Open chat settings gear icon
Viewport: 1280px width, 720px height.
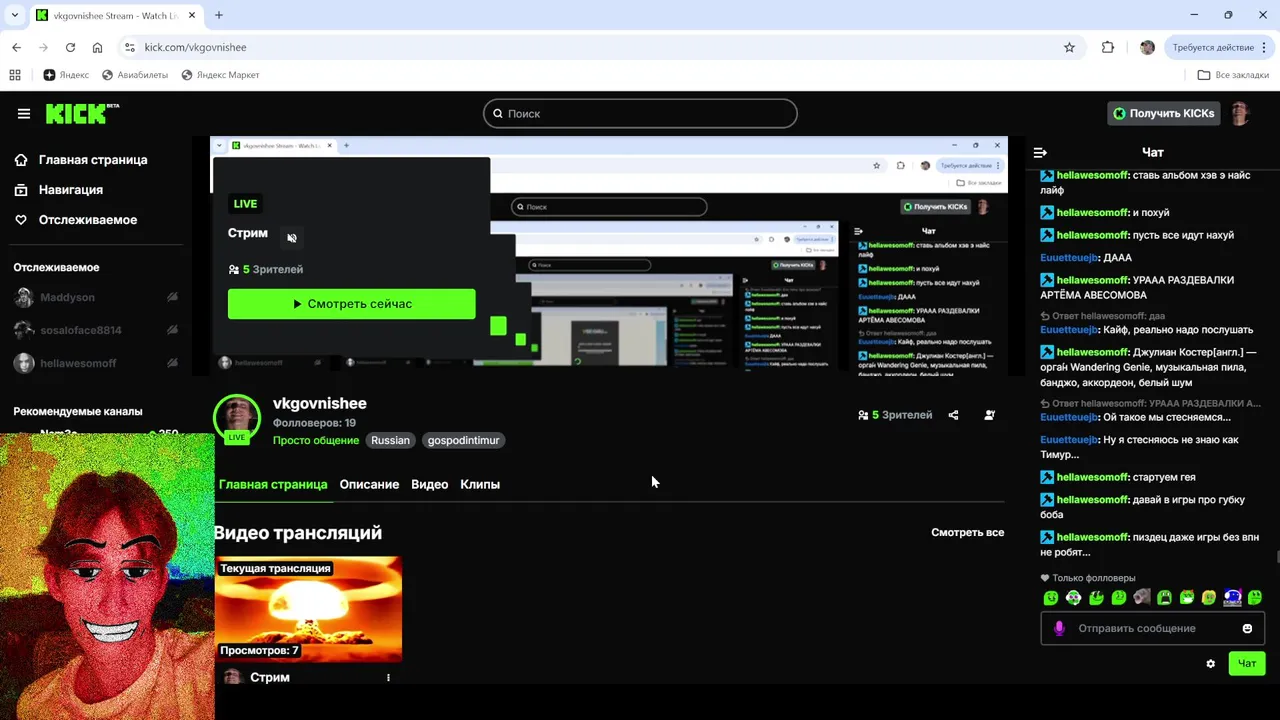1211,664
